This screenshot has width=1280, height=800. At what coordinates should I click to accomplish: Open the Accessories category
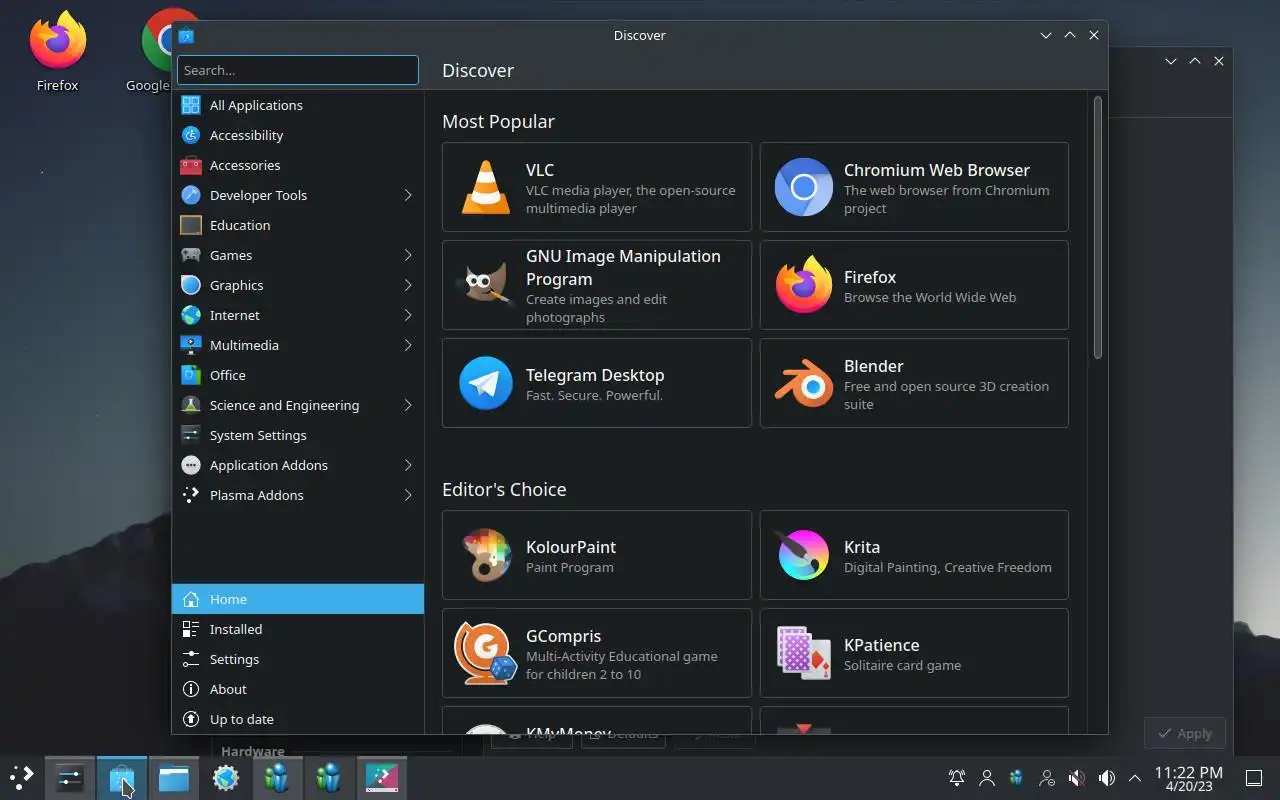(x=298, y=165)
